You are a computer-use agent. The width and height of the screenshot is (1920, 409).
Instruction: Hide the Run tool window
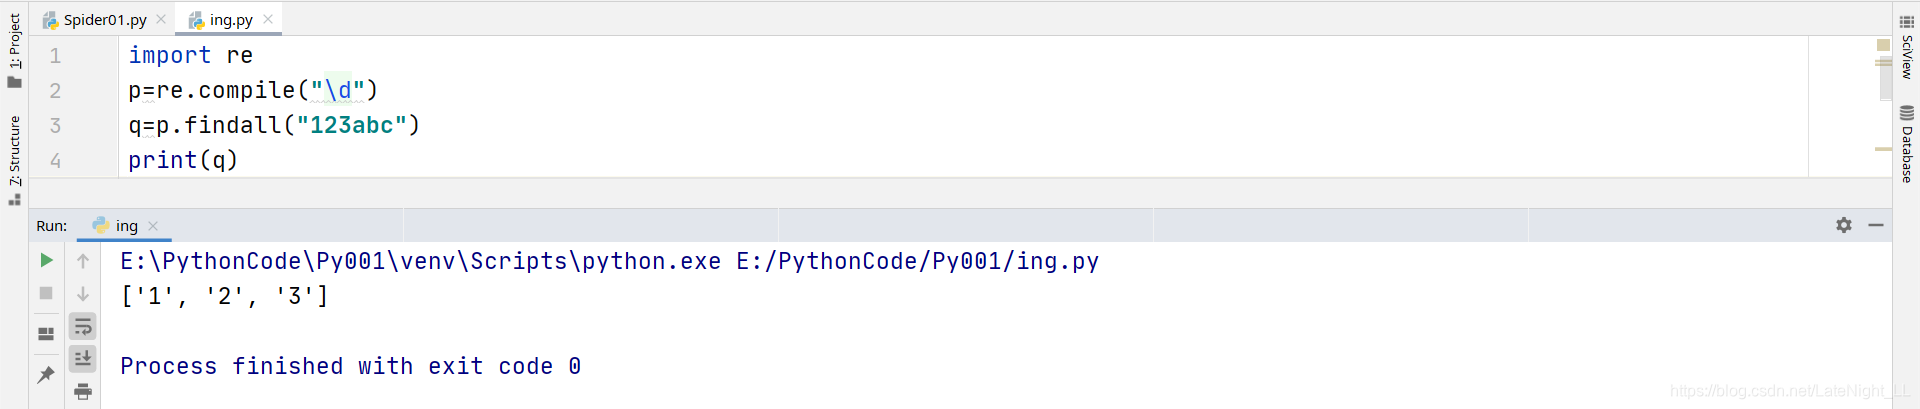click(1876, 225)
